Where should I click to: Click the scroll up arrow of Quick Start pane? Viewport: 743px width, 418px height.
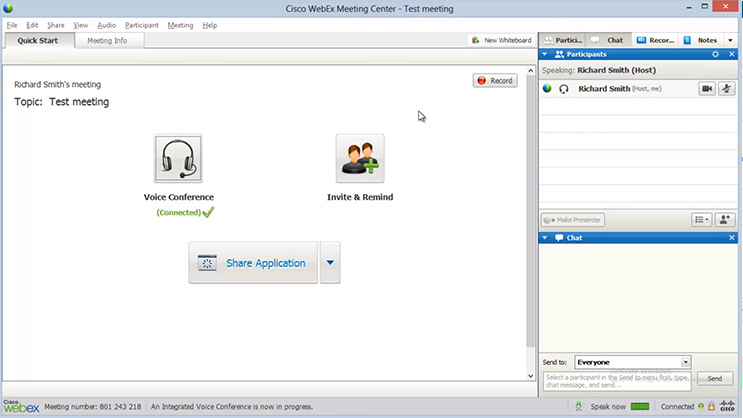pos(531,71)
